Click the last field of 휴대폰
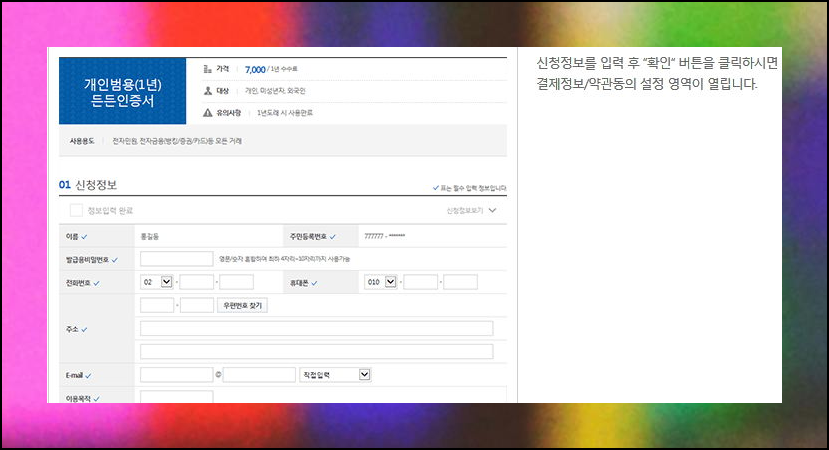Viewport: 829px width, 450px height. pos(460,282)
